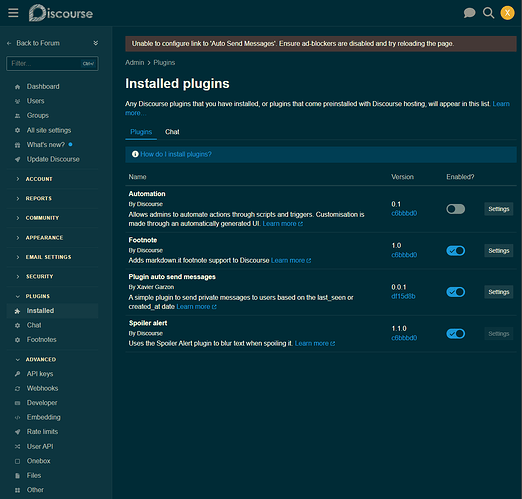
Task: Click the Back to Forum arrow icon
Action: click(9, 43)
